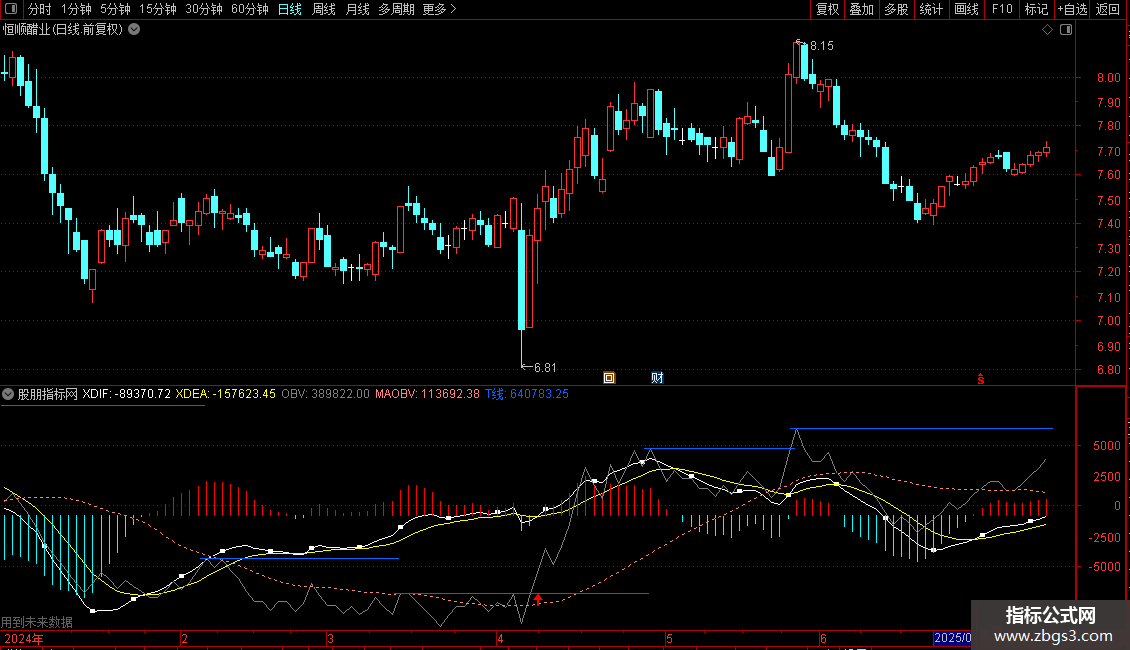Click the 复权 adjustment button
The height and width of the screenshot is (650, 1130).
tap(827, 9)
